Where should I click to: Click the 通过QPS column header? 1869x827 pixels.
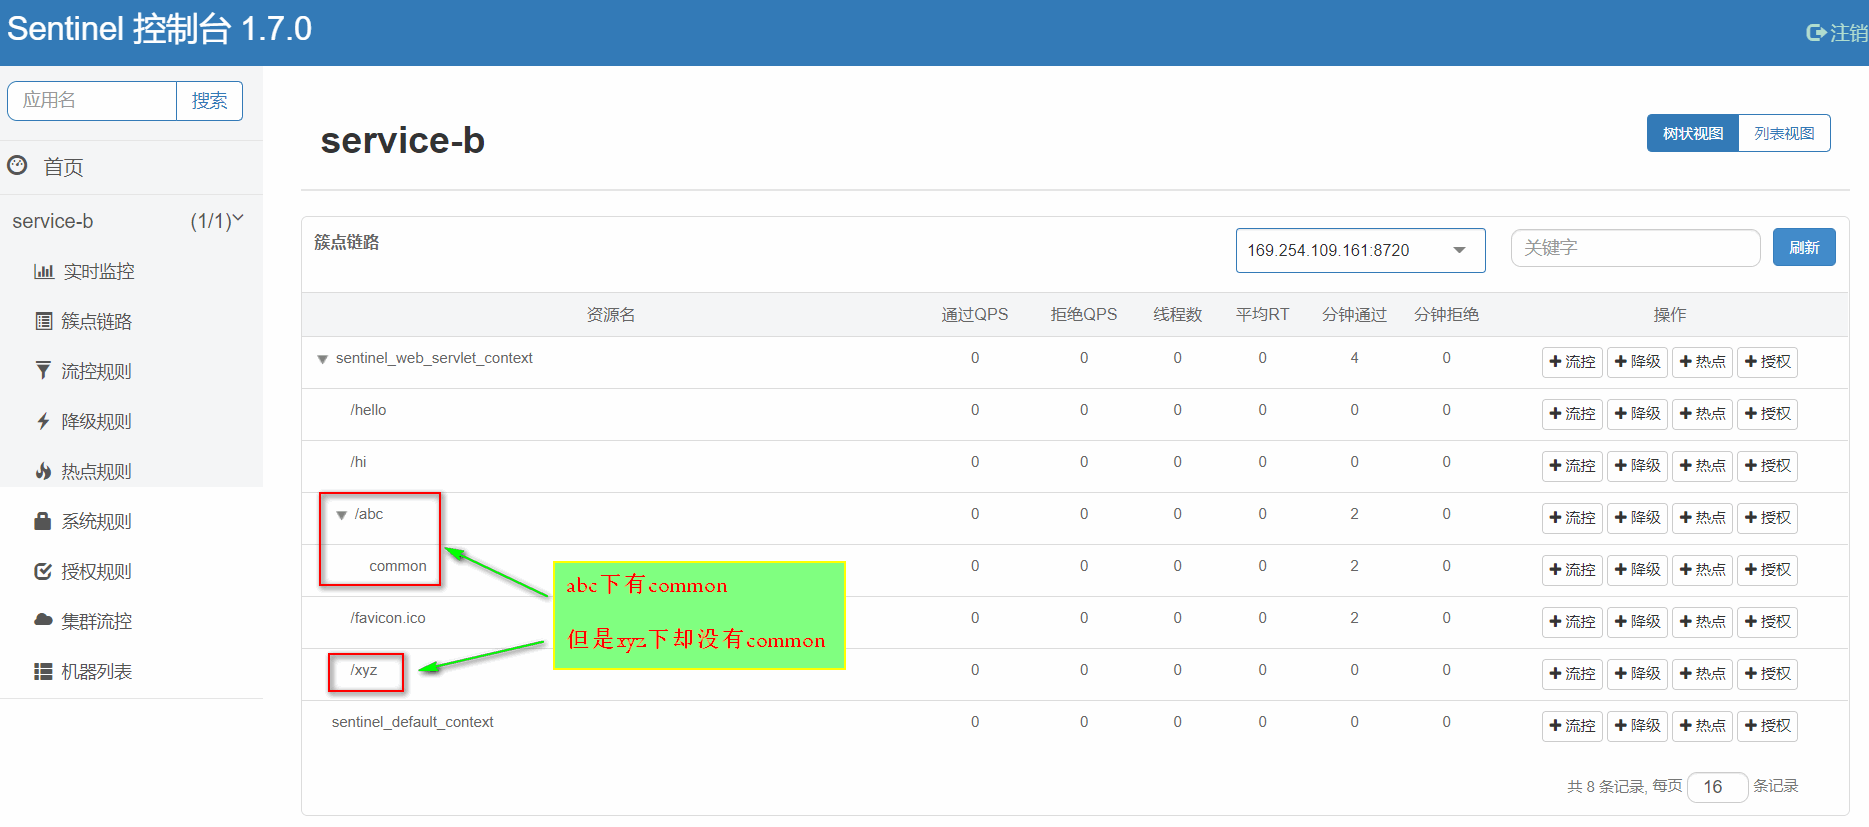tap(975, 315)
